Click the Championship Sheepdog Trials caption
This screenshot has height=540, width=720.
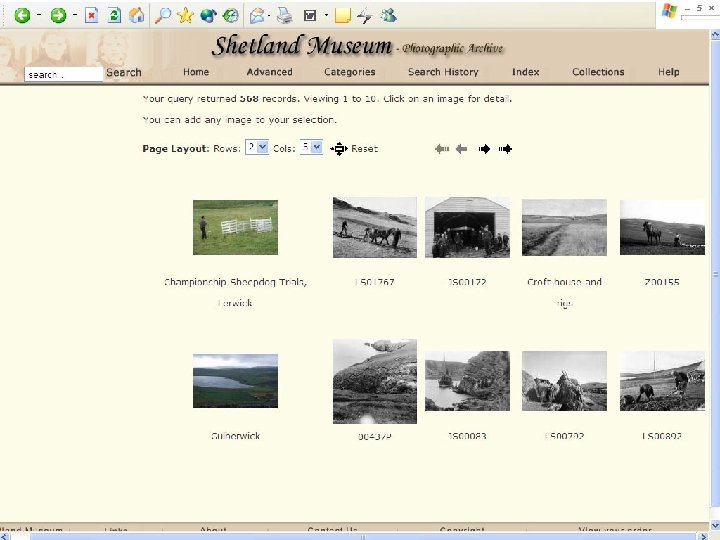235,292
